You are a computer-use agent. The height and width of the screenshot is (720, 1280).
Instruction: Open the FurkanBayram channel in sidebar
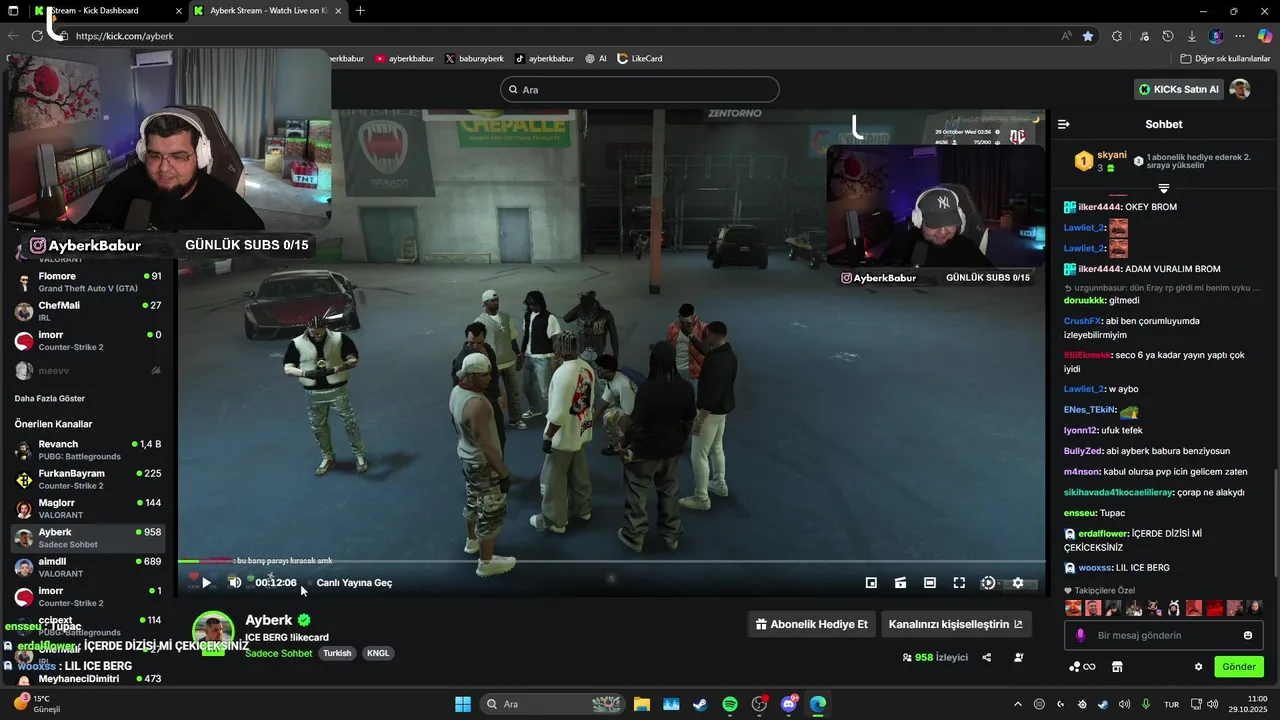click(x=88, y=479)
